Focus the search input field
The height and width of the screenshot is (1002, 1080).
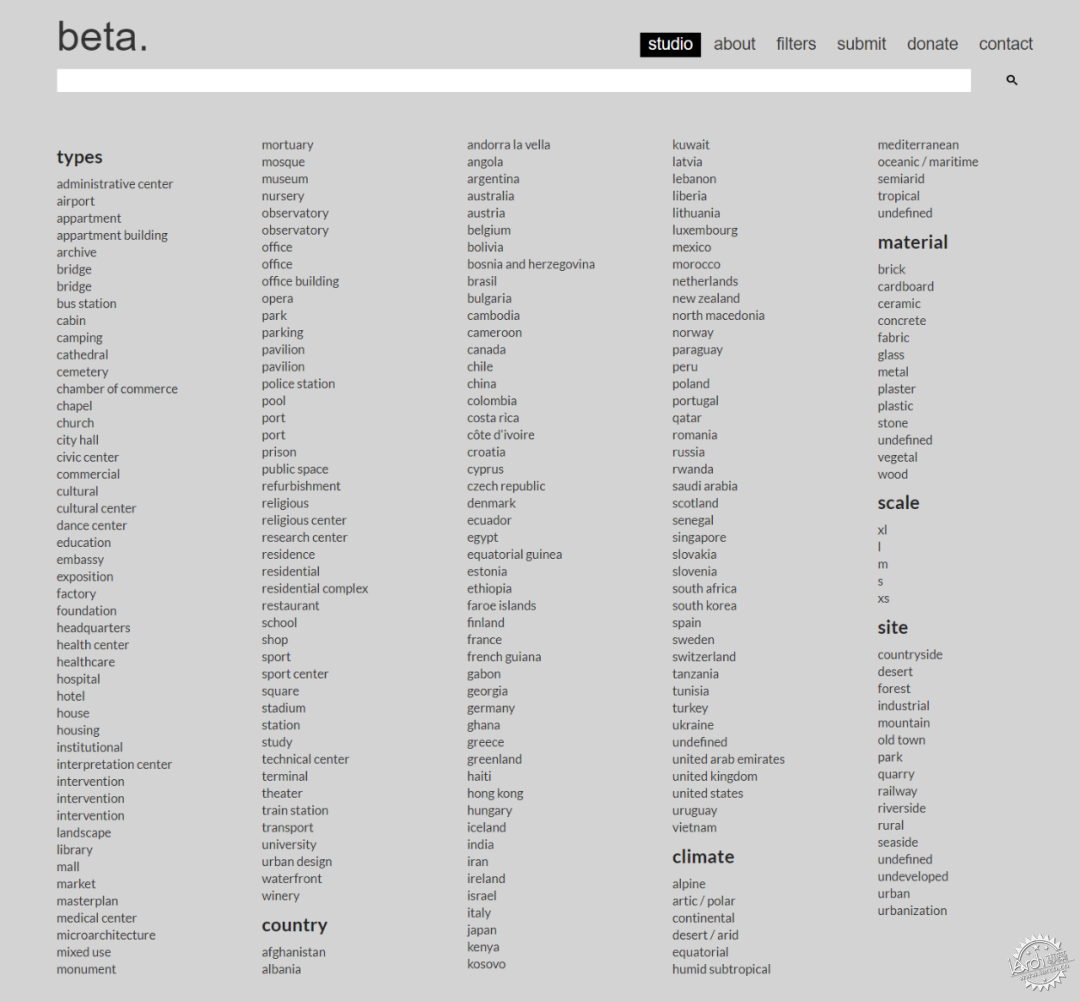click(x=514, y=81)
